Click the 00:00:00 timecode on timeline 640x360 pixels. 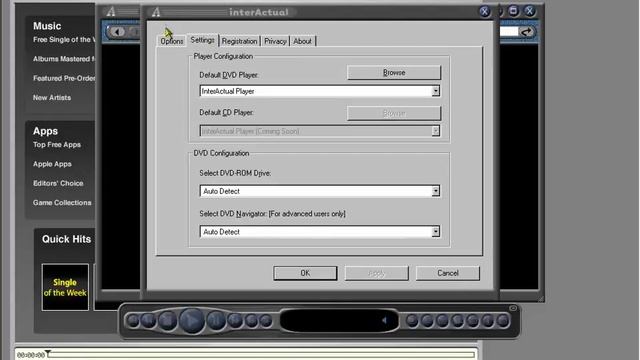(x=31, y=355)
